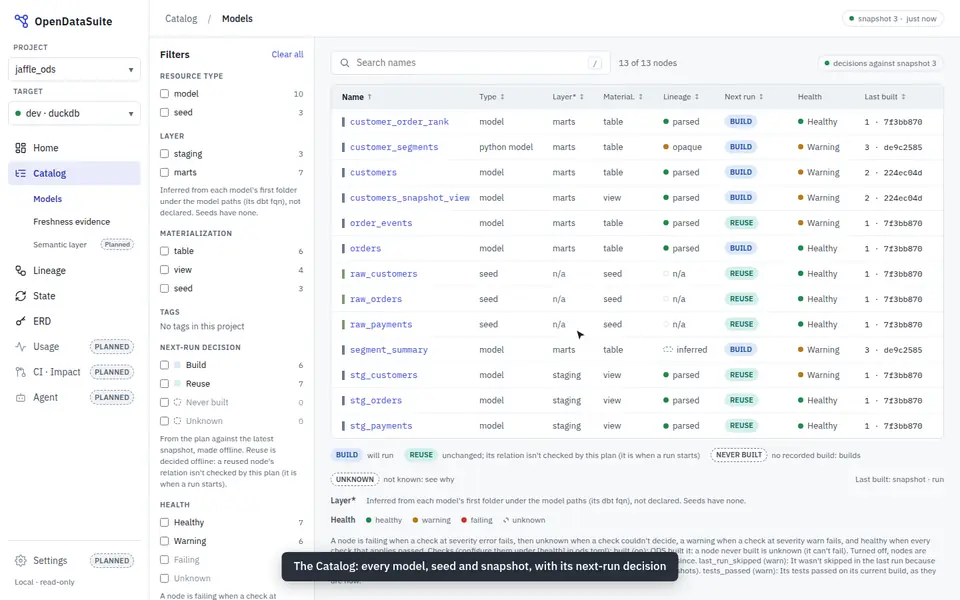Sort table by Layer column arrows
Image resolution: width=960 pixels, height=600 pixels.
click(582, 97)
